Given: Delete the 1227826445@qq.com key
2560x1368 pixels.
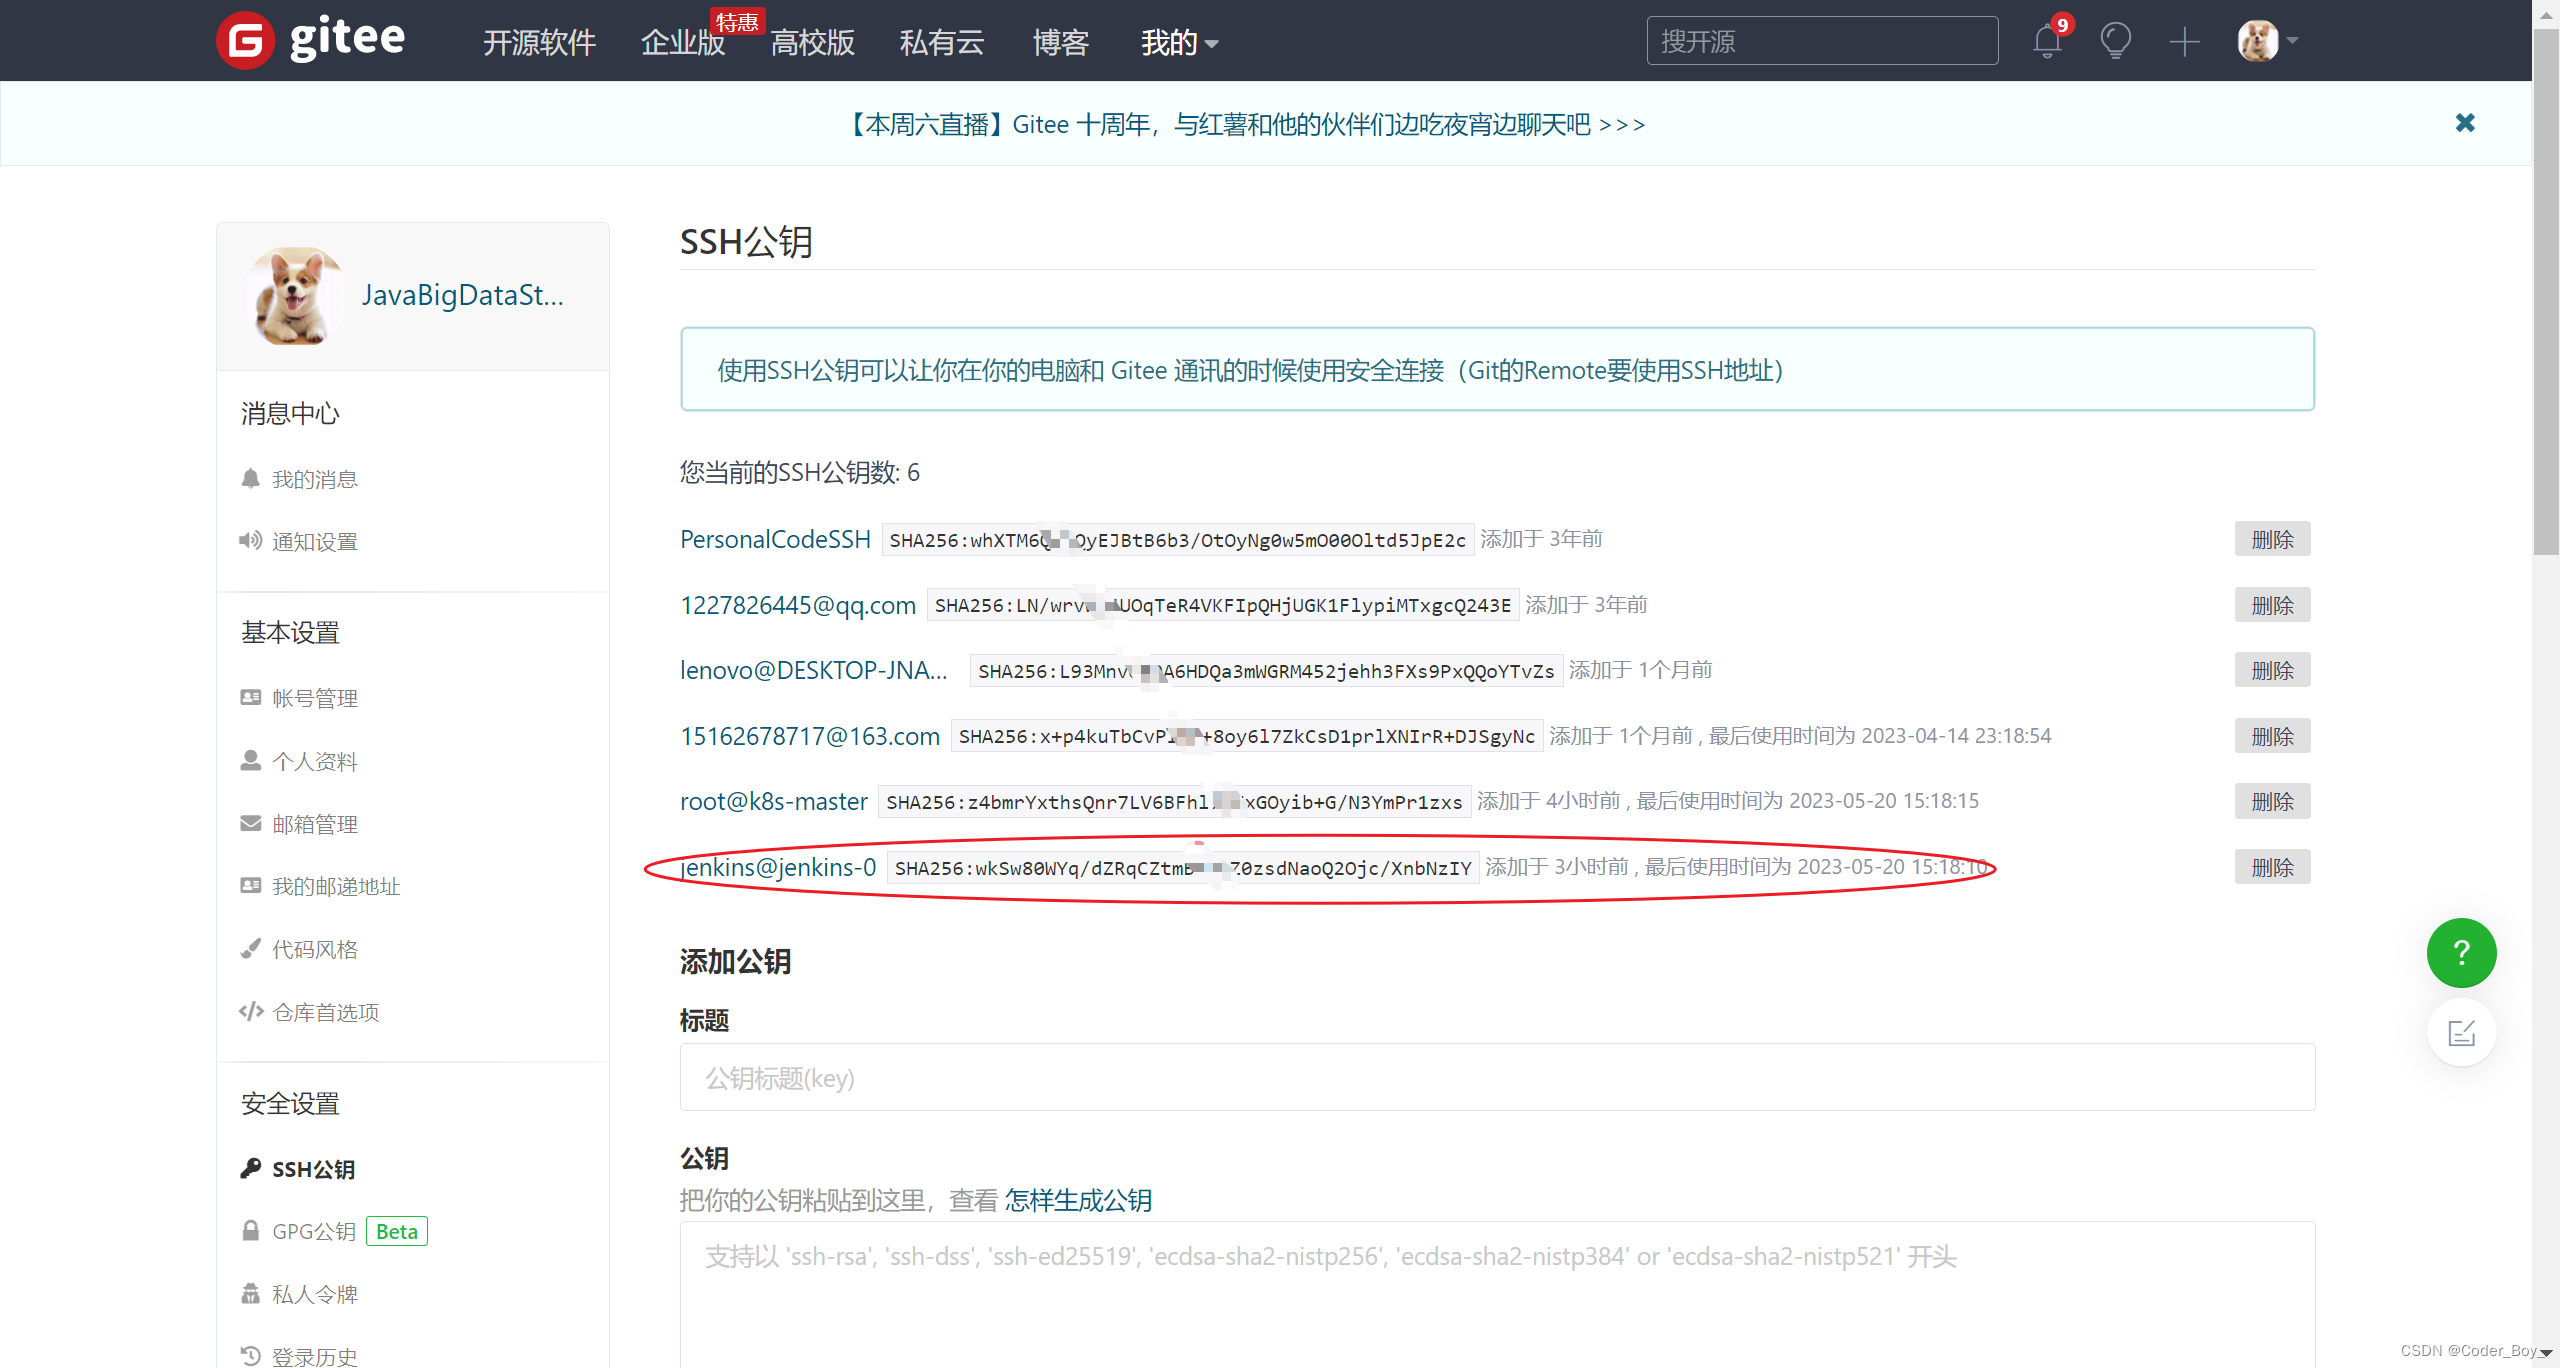Looking at the screenshot, I should tap(2272, 605).
